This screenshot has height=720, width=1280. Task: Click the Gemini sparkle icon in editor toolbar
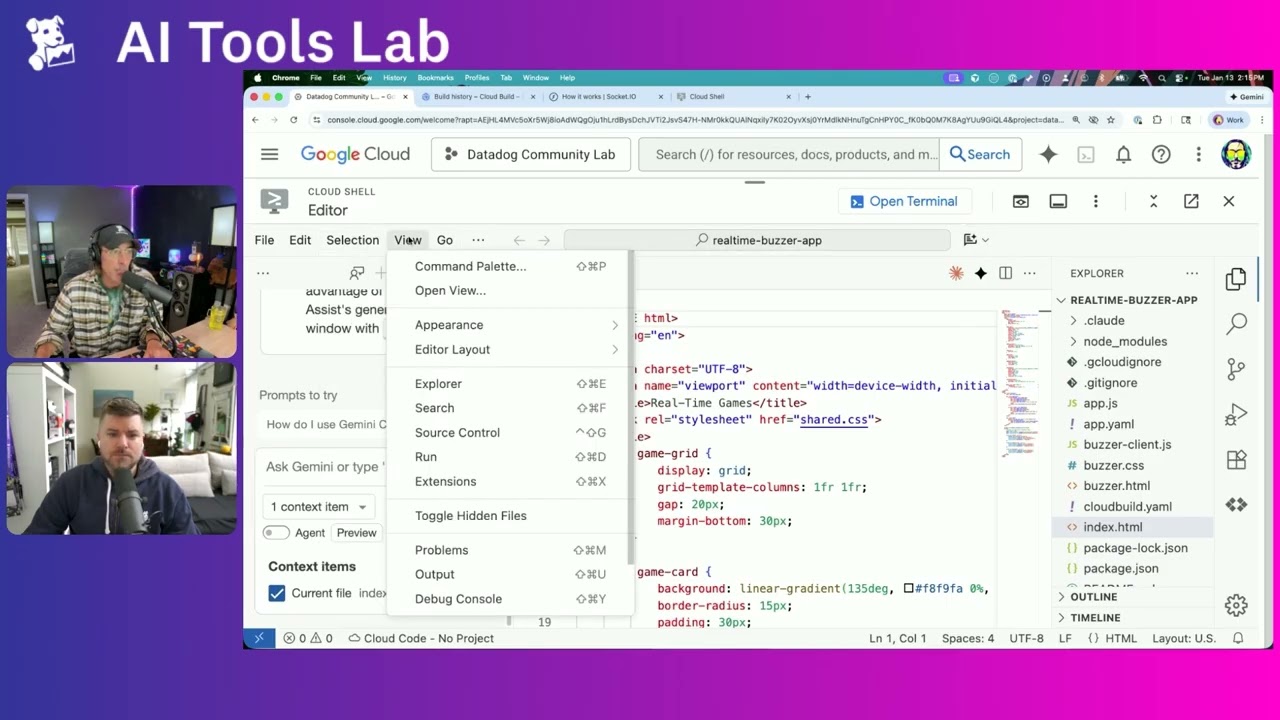(x=981, y=273)
